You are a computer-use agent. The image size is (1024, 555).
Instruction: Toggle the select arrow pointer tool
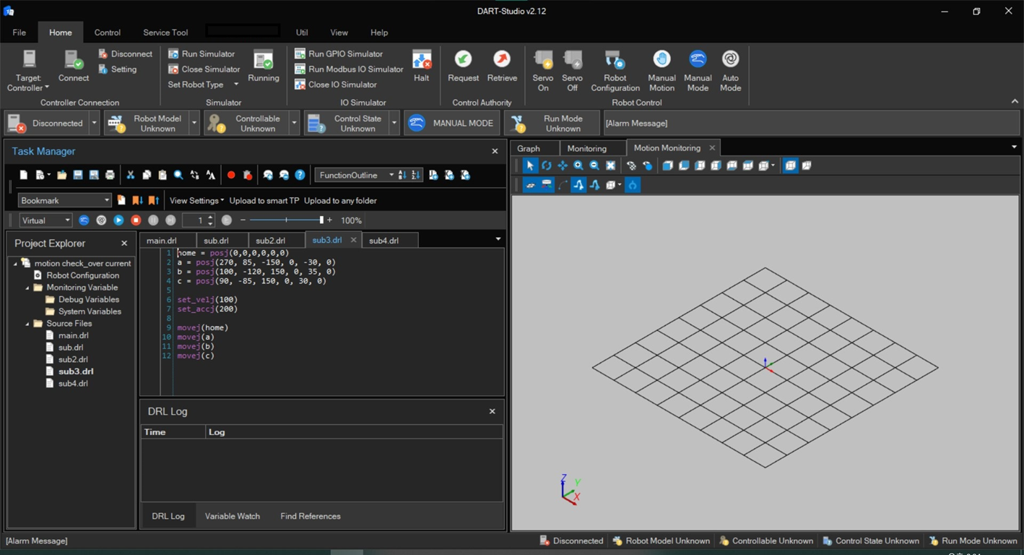coord(530,166)
